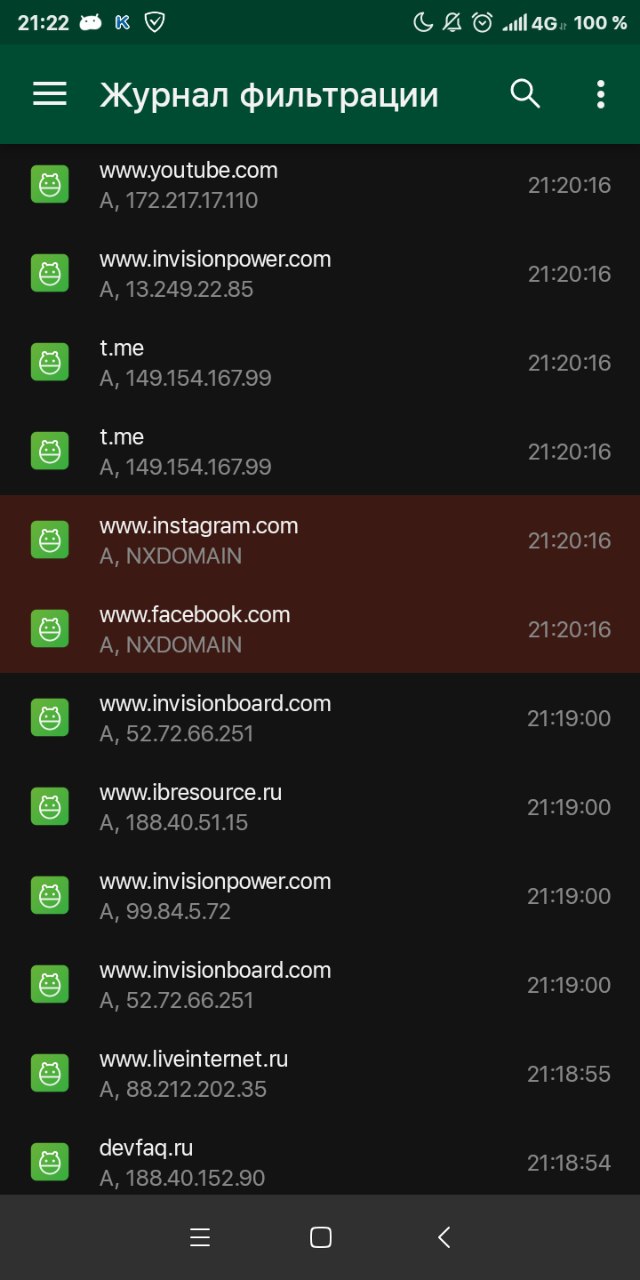Tap the icon beside devfaq.ru entry
This screenshot has width=640, height=1280.
coord(49,1162)
